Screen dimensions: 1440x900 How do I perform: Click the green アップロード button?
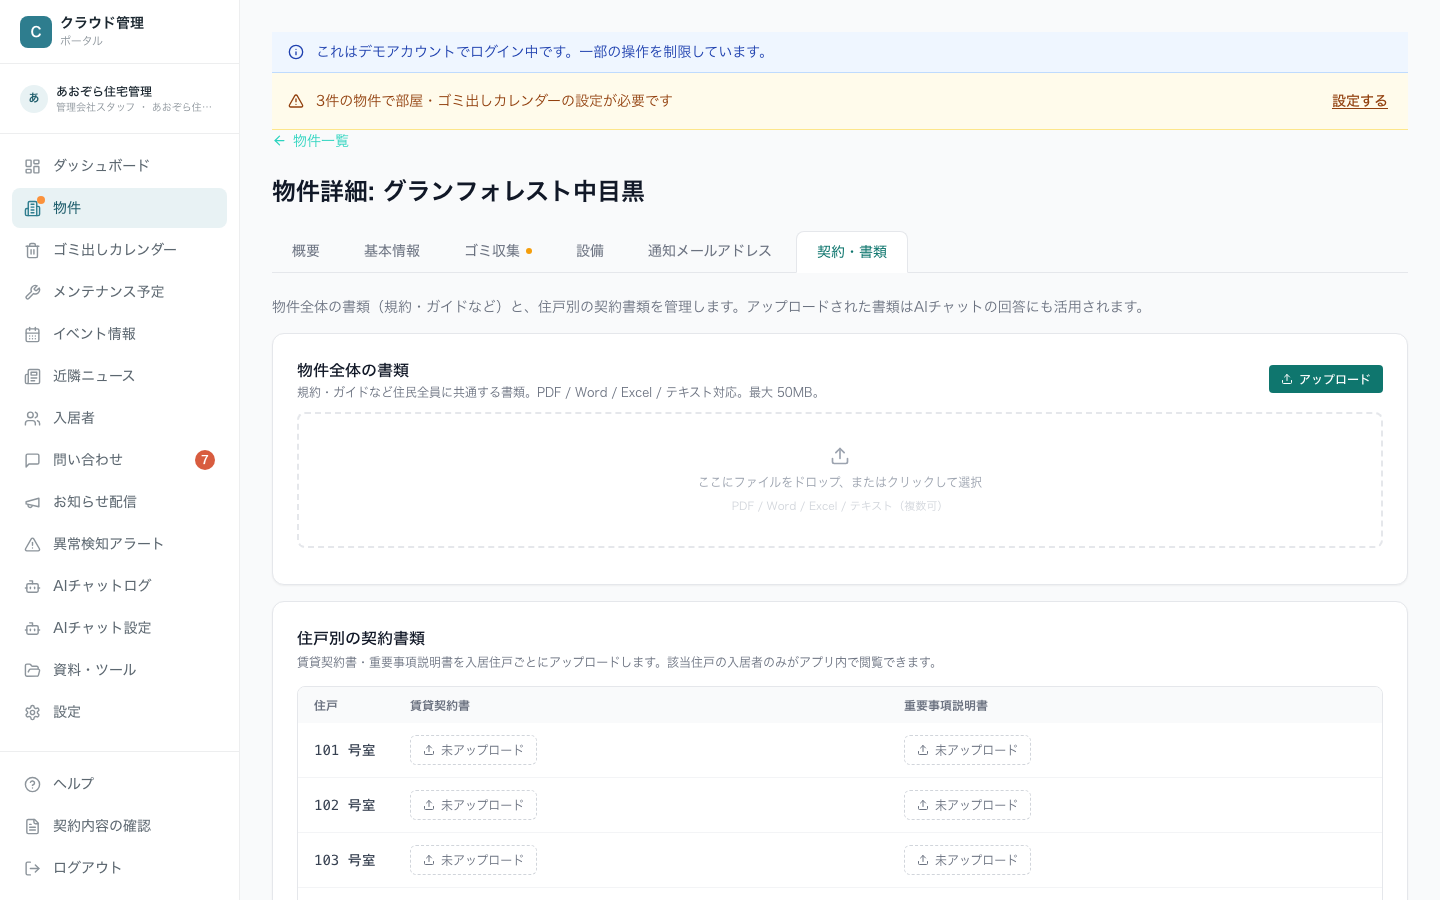(x=1326, y=379)
